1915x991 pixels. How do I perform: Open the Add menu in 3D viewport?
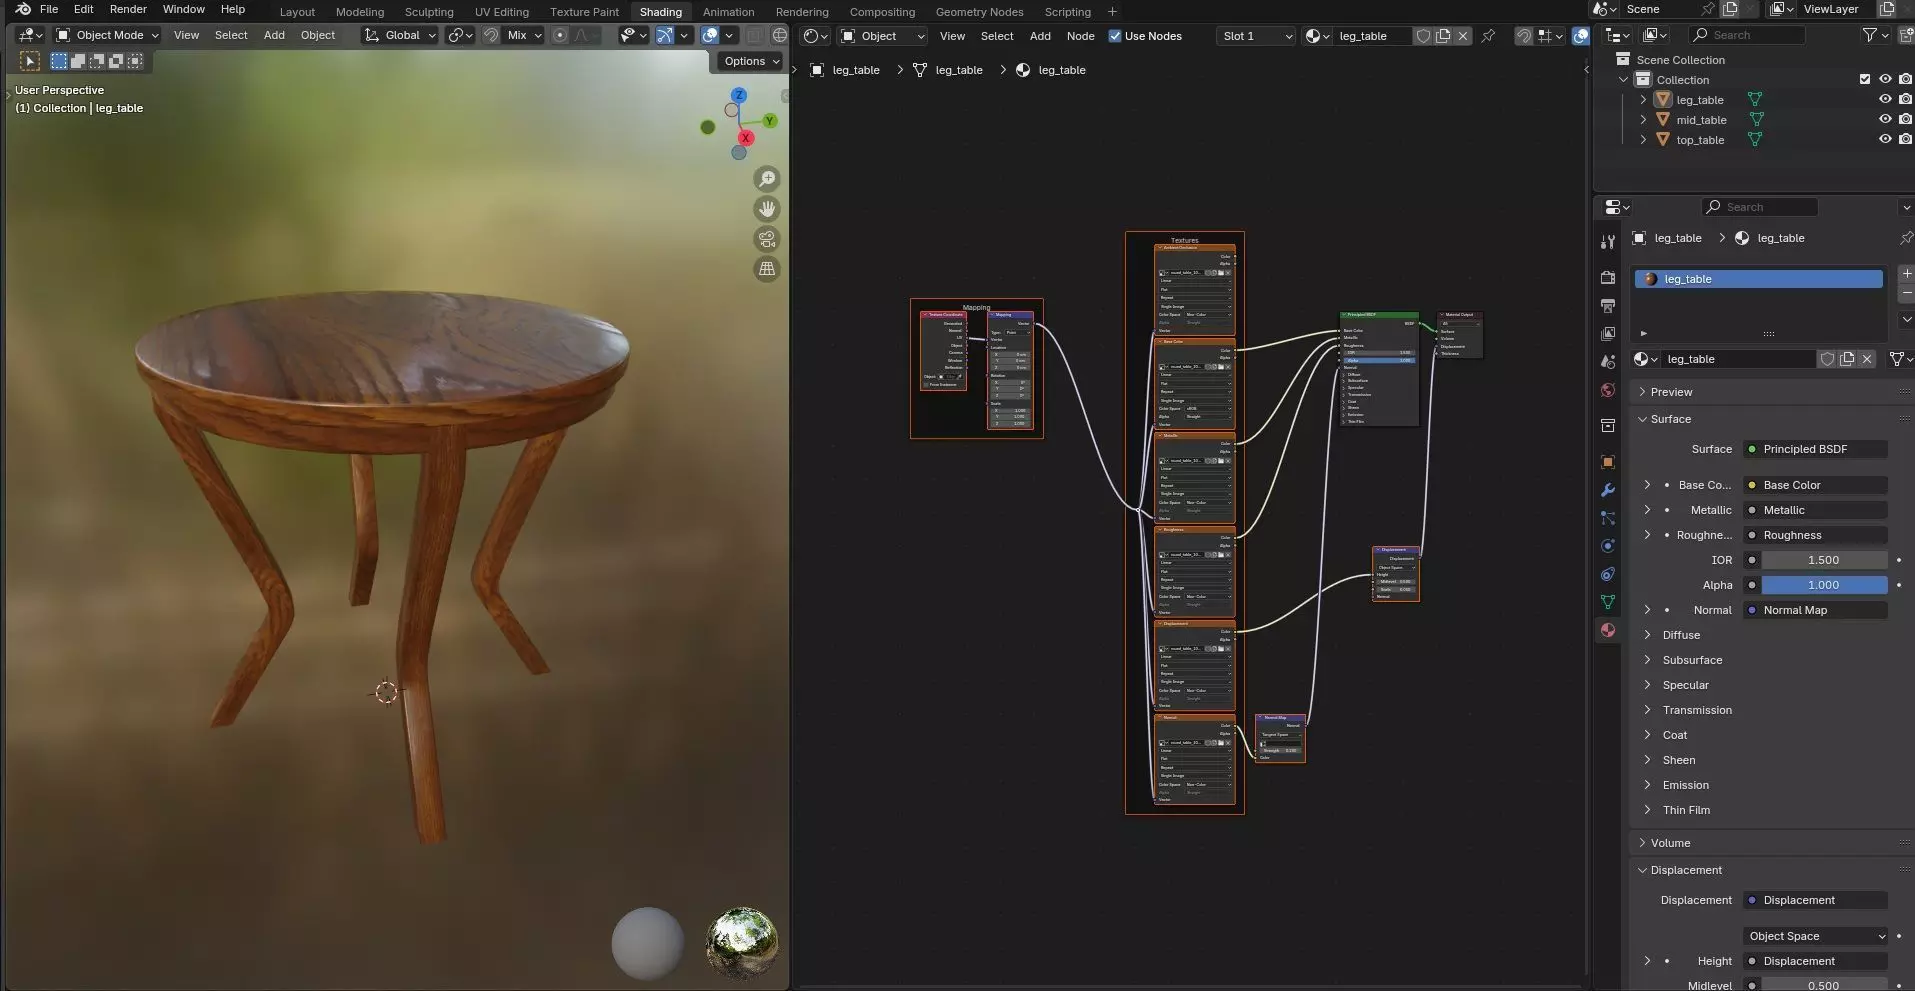tap(274, 35)
